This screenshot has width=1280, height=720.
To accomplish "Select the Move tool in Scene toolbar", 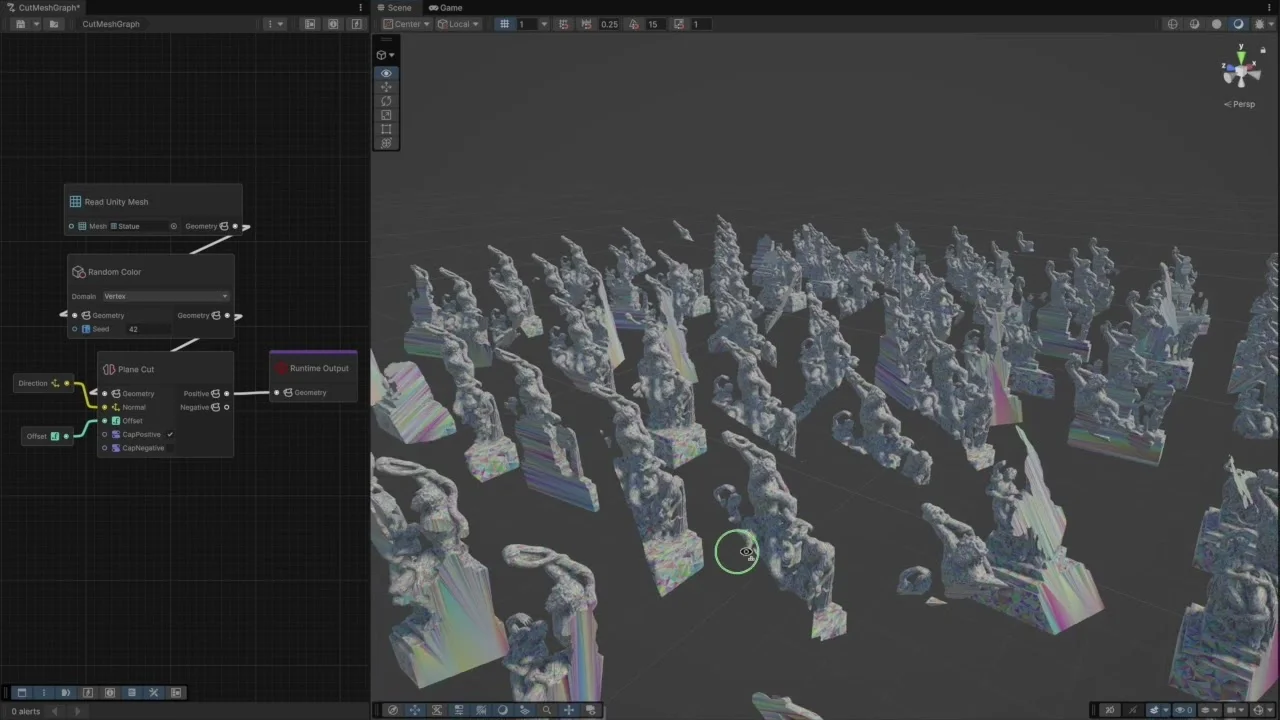I will pyautogui.click(x=386, y=87).
